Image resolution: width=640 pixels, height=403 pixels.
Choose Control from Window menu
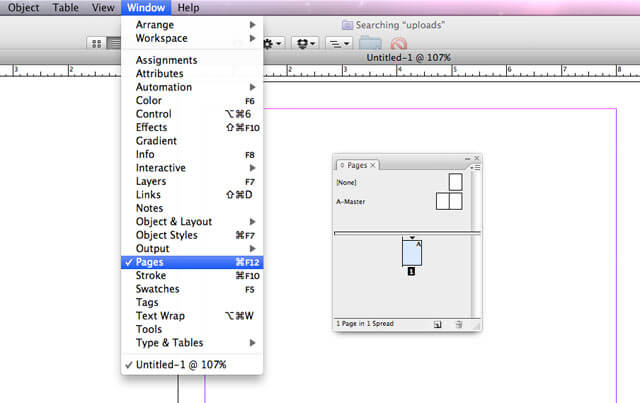pos(192,114)
